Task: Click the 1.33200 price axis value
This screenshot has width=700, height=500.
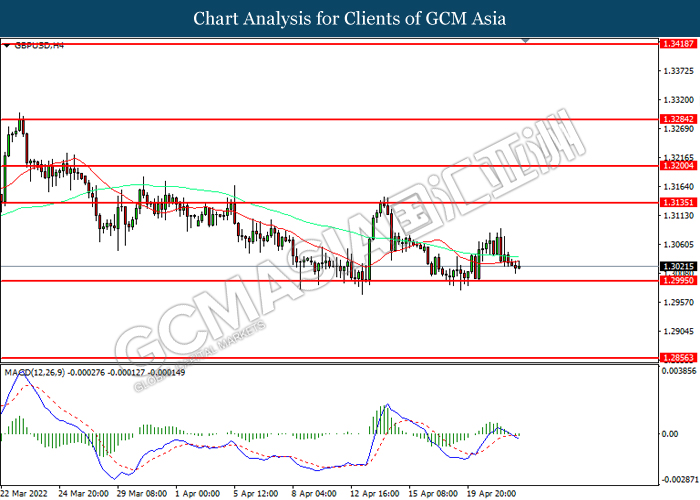Action: point(679,100)
